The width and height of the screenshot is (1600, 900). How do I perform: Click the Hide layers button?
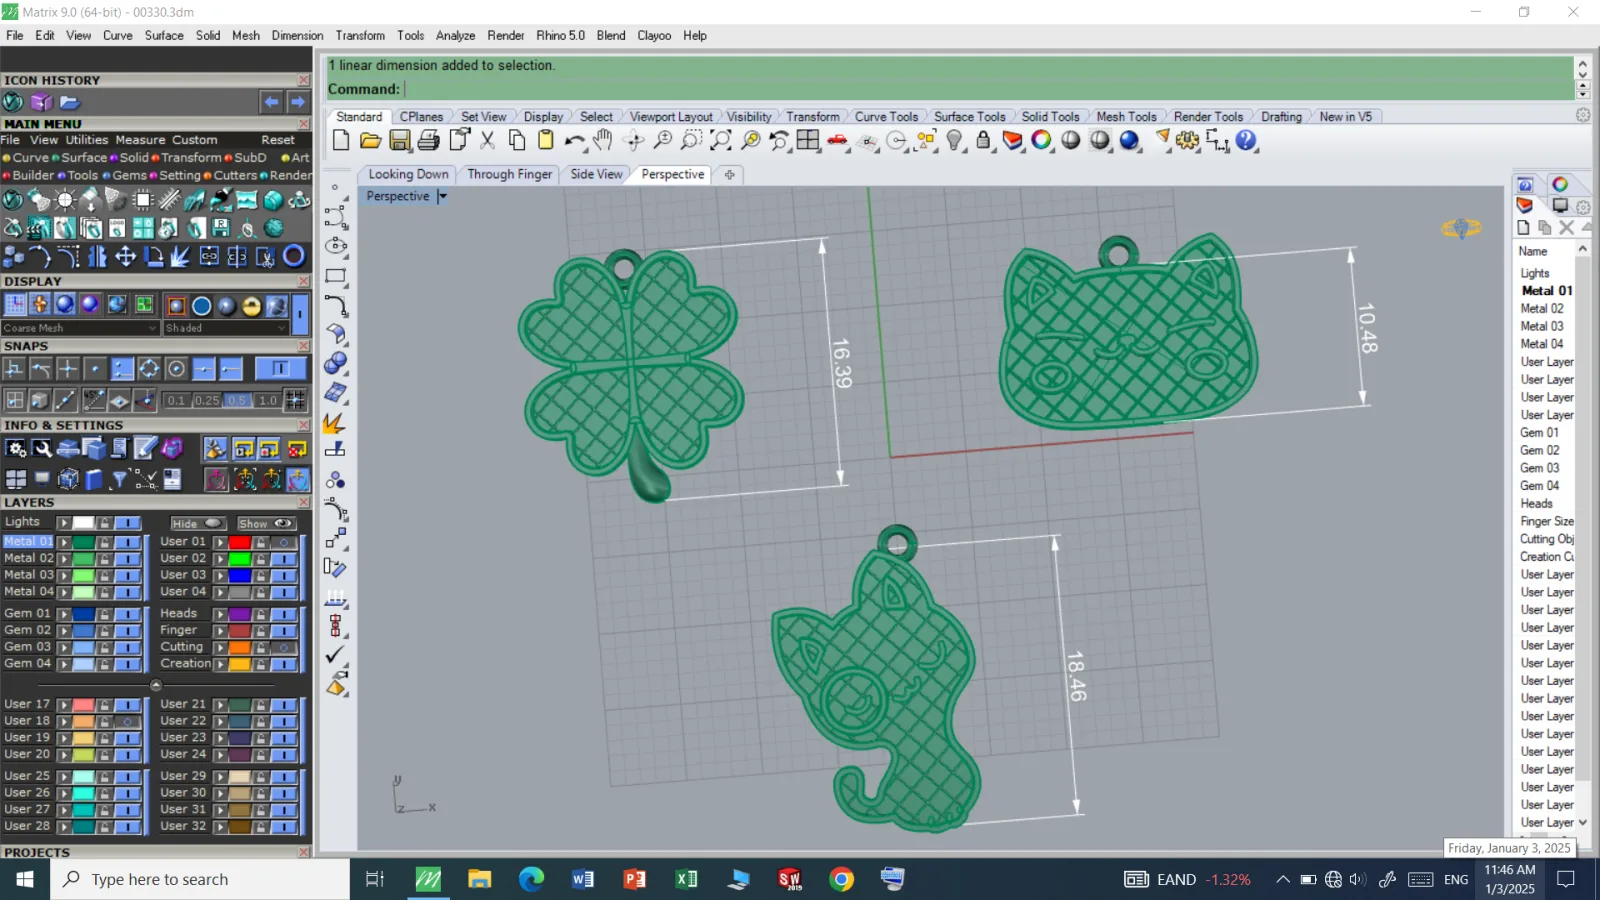pos(197,524)
